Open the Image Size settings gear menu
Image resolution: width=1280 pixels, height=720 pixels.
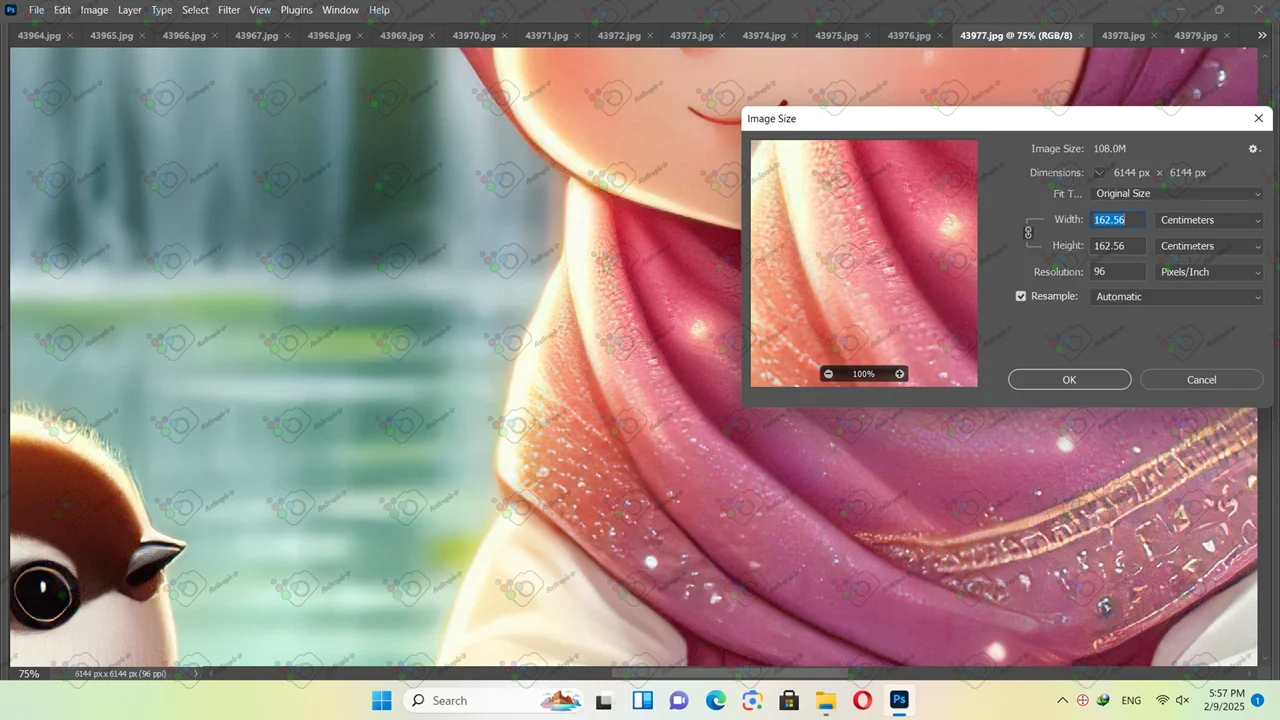point(1253,149)
